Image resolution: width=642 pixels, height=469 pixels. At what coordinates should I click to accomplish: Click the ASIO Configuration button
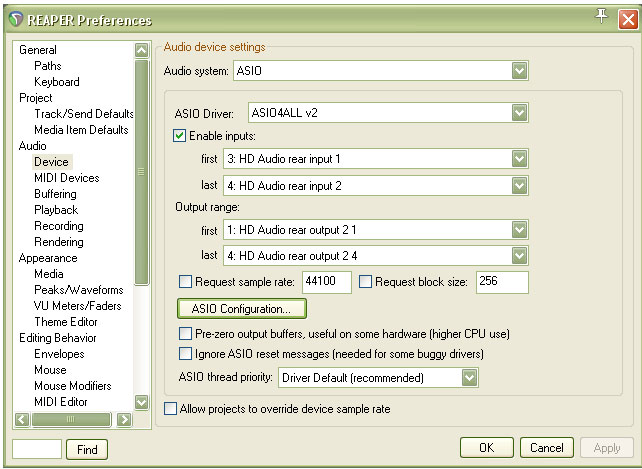point(242,308)
